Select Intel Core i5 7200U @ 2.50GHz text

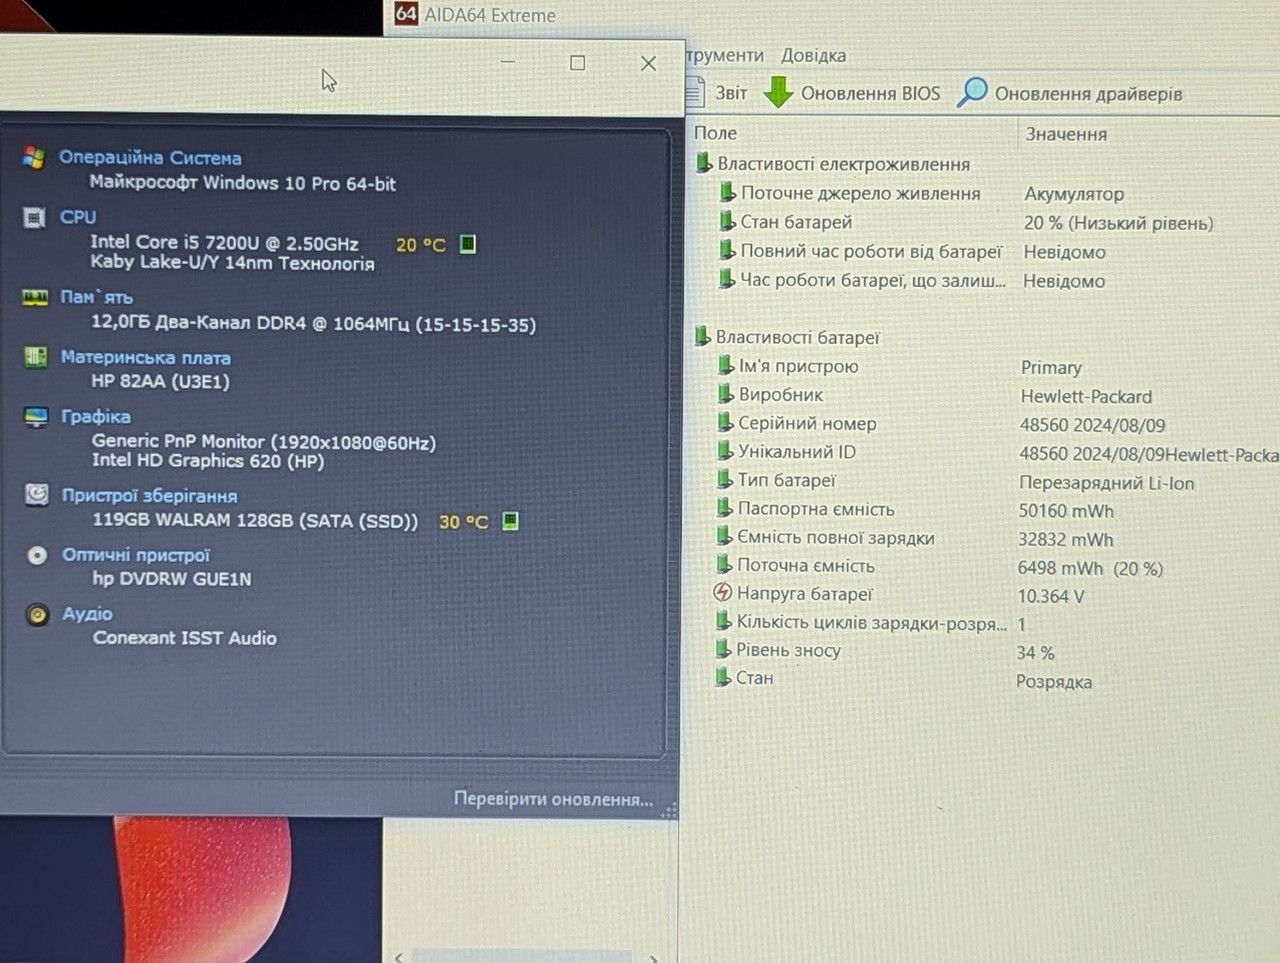click(224, 242)
